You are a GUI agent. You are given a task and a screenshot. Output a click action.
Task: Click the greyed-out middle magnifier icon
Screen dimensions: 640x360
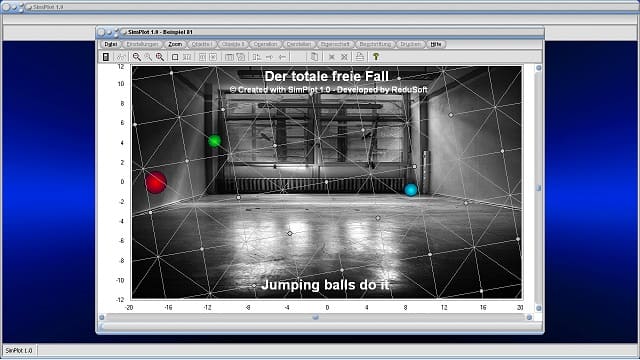click(148, 57)
